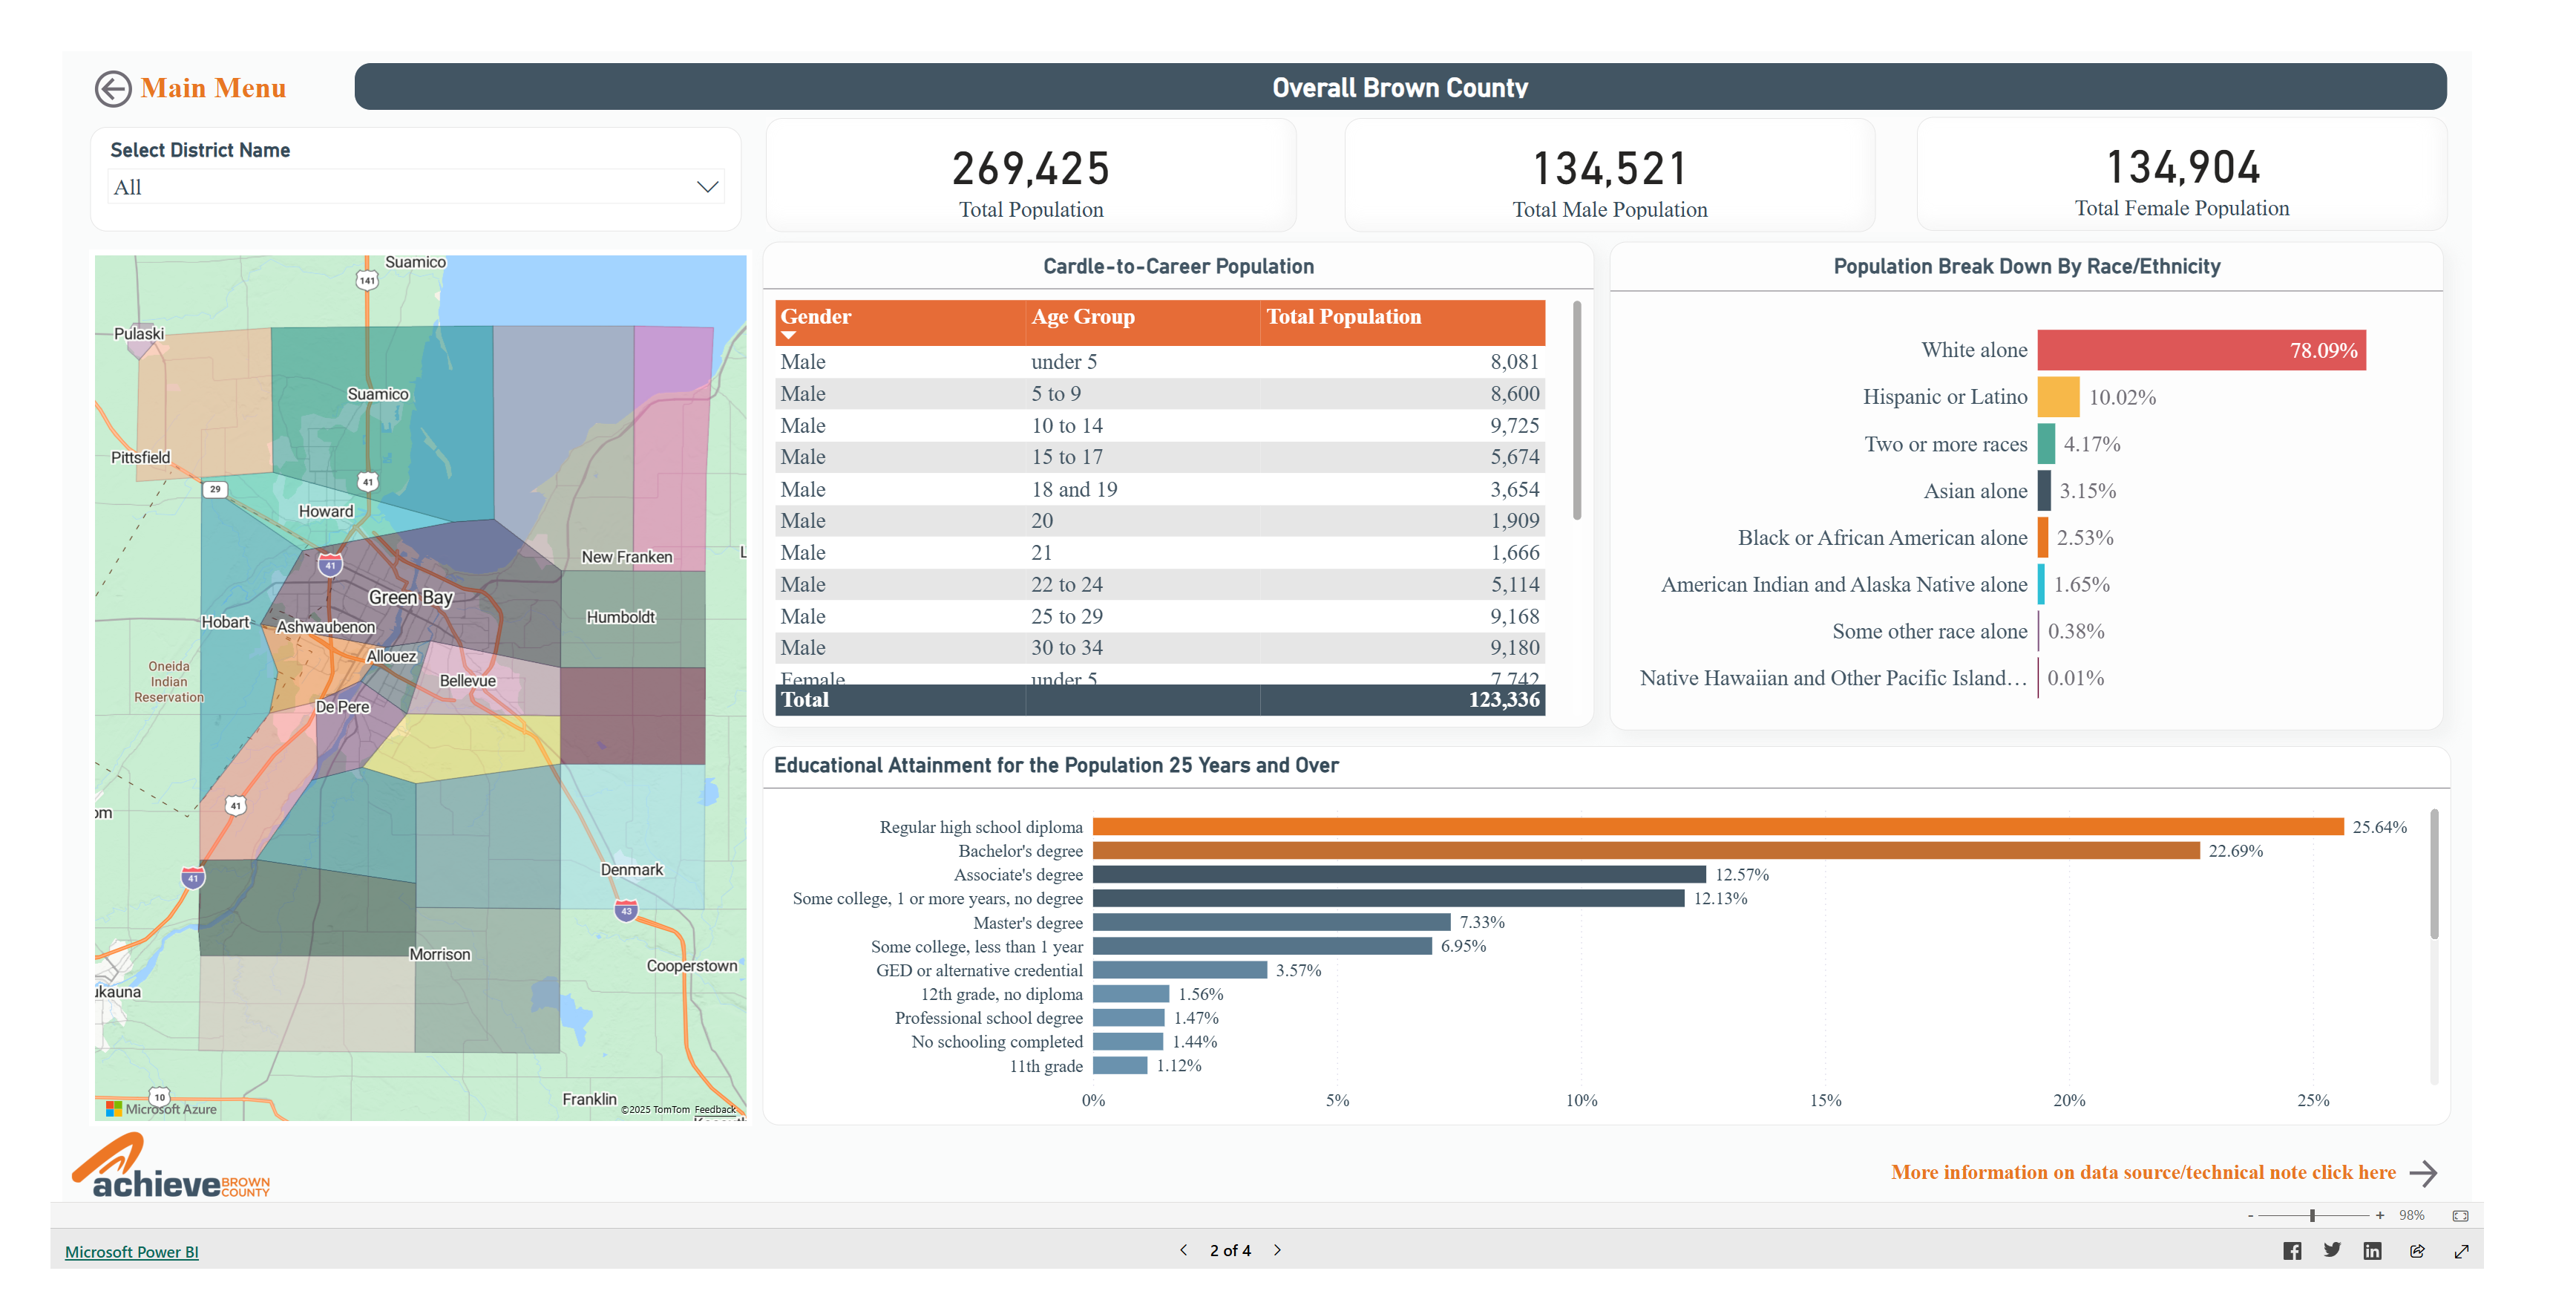The image size is (2576, 1294).
Task: Share report on LinkedIn icon
Action: click(x=2372, y=1251)
